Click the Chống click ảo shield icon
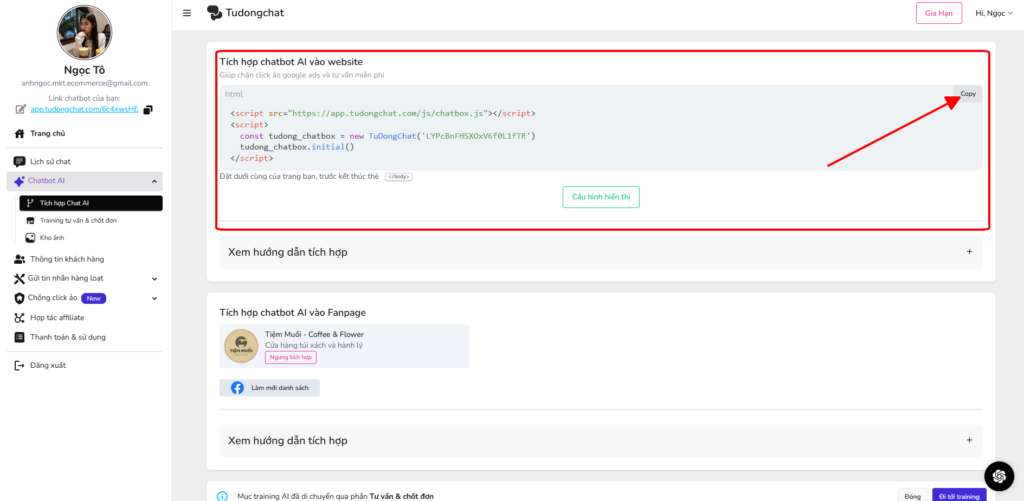Image resolution: width=1024 pixels, height=501 pixels. tap(20, 298)
